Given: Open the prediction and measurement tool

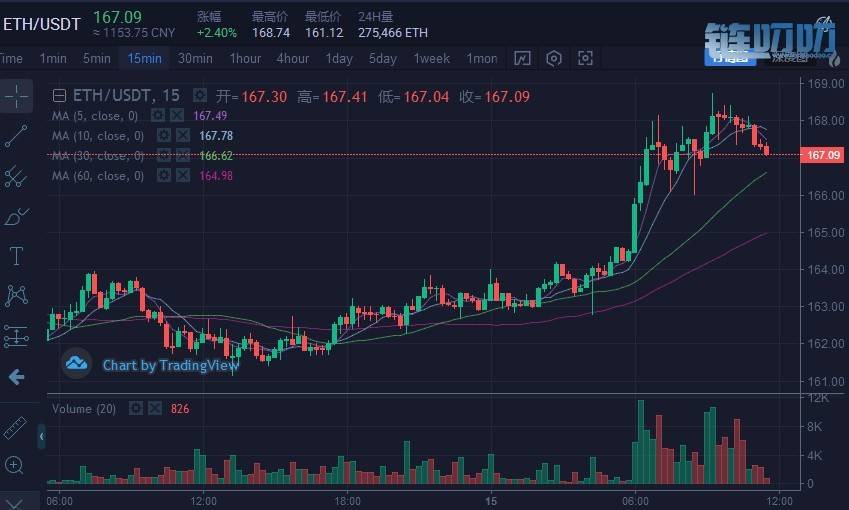Looking at the screenshot, I should point(16,336).
